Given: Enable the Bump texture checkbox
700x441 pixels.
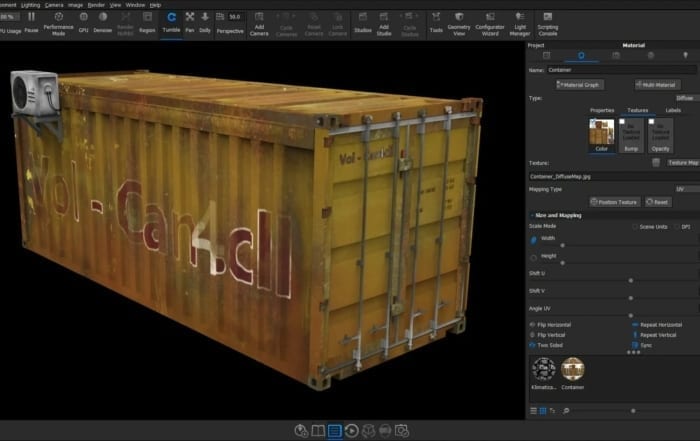Looking at the screenshot, I should [x=622, y=121].
